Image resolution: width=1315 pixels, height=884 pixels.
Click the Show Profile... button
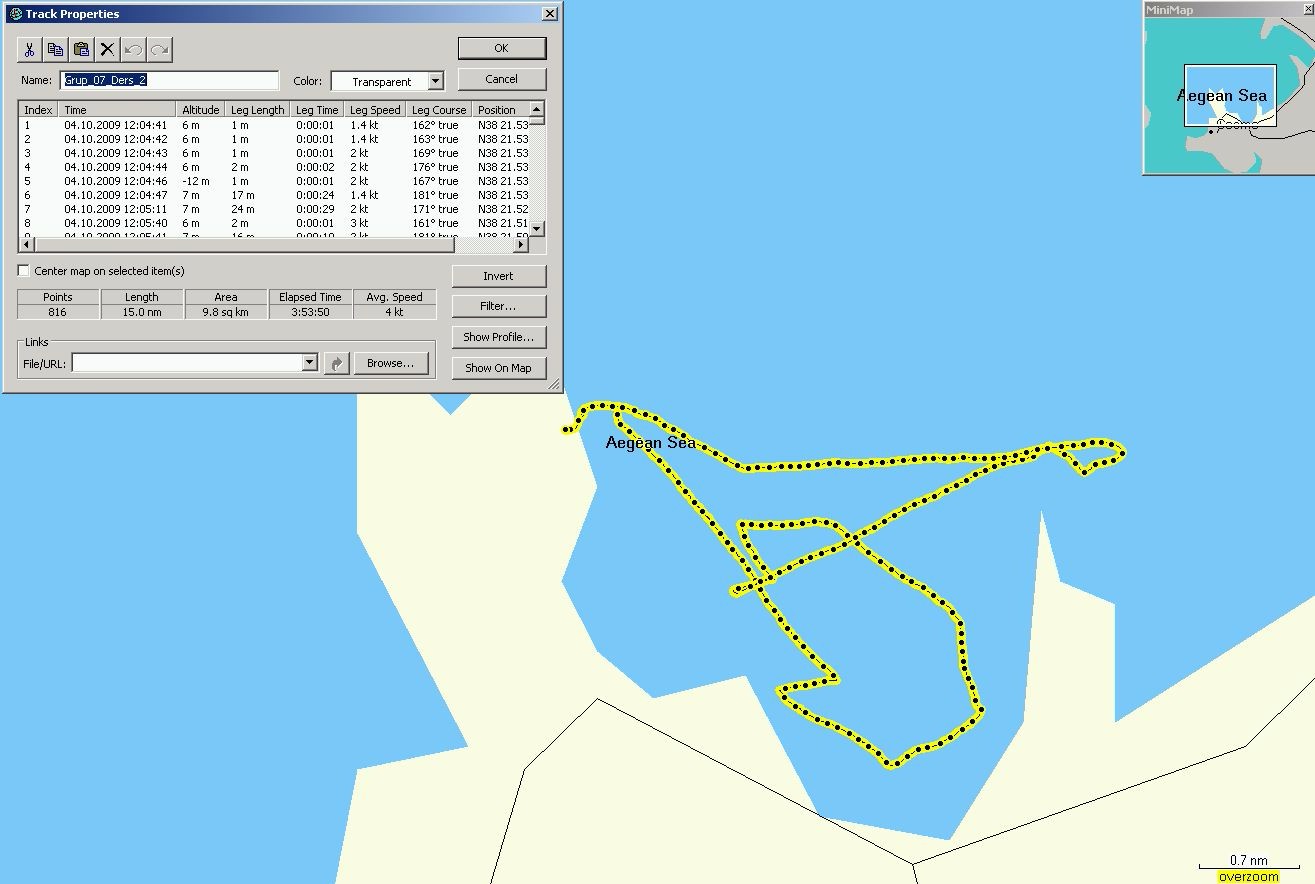click(499, 337)
